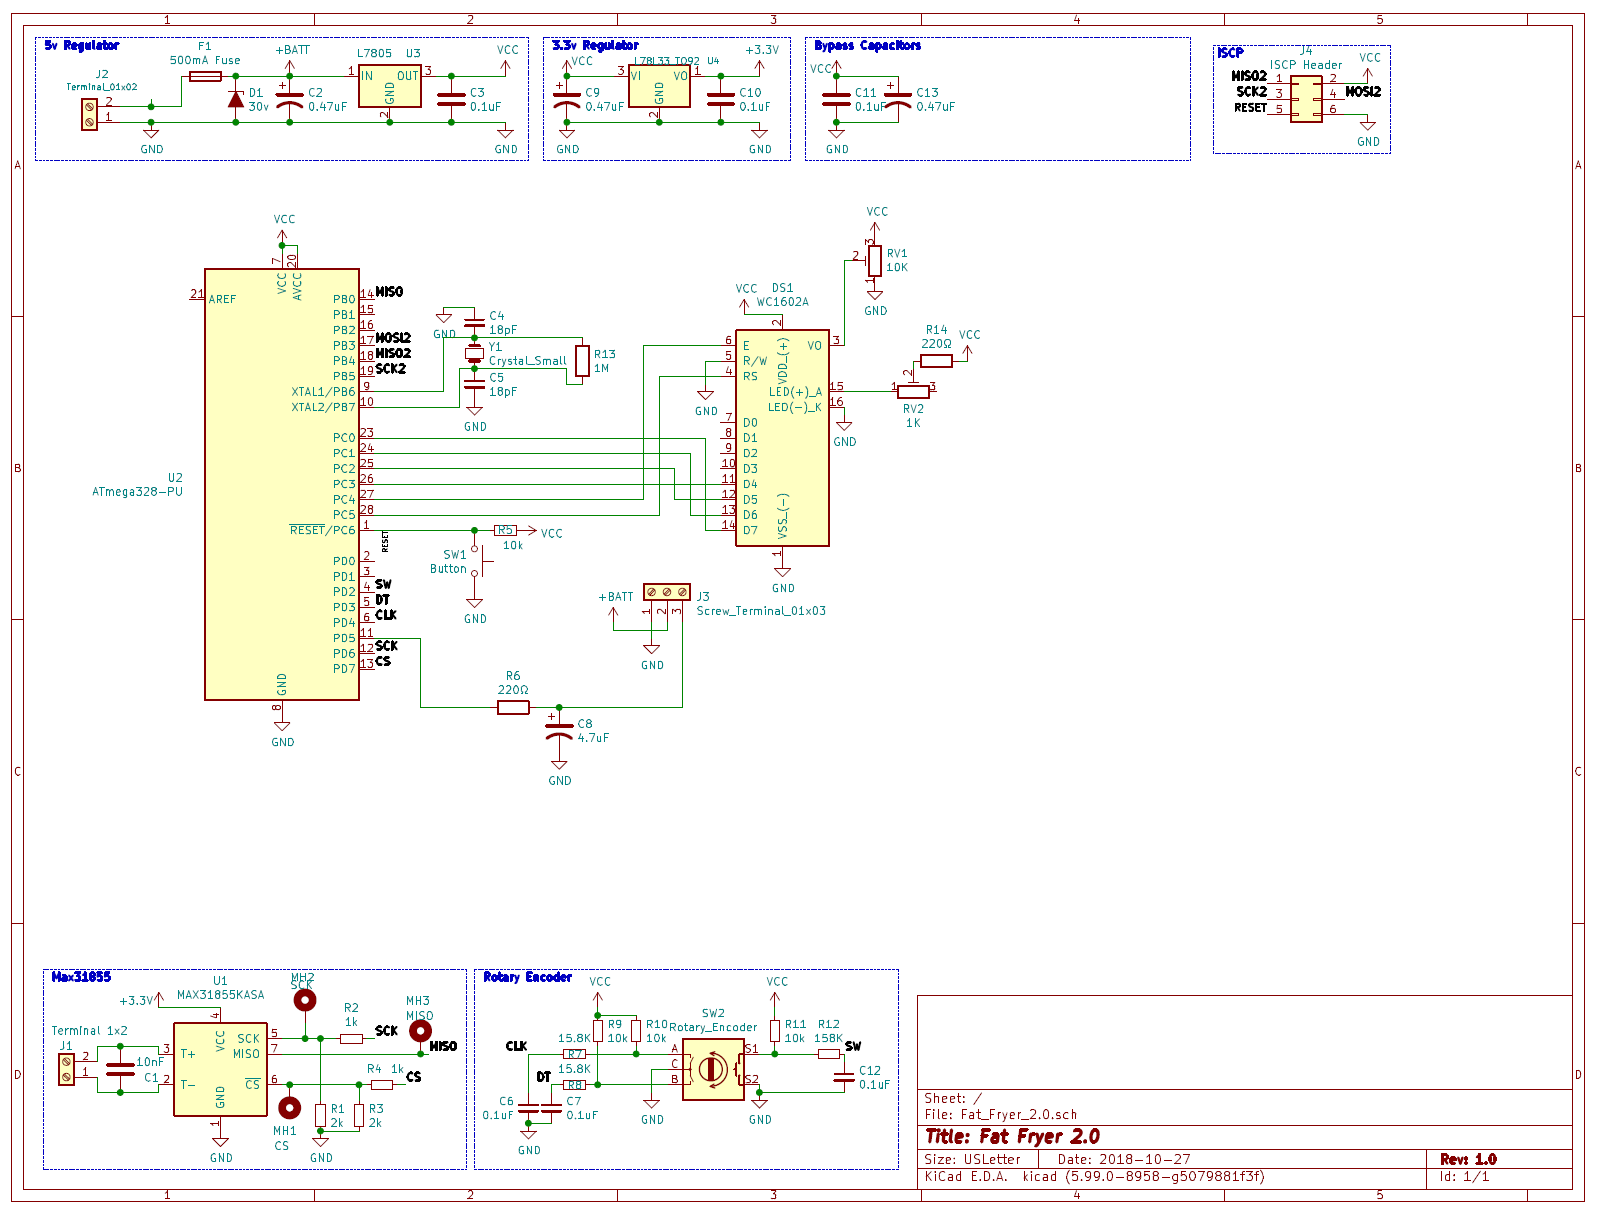Click the MH2 SCK mounting hole
This screenshot has height=1212, width=1602.
304,1000
